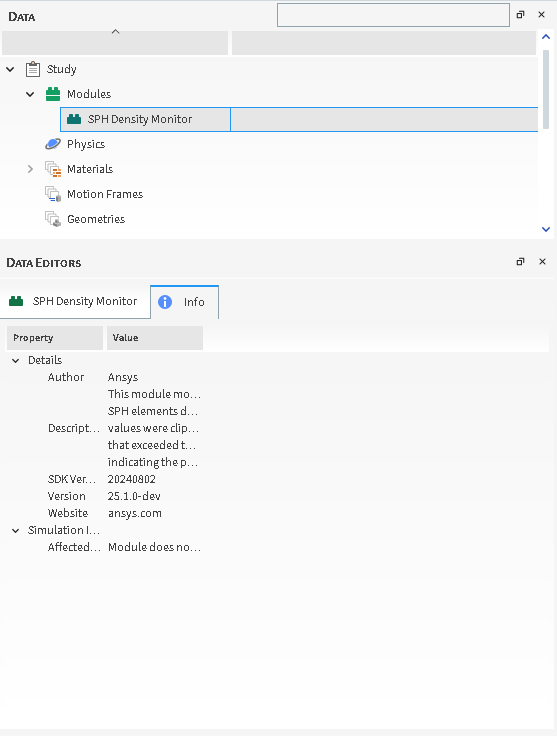
Task: Switch to the Info tab
Action: tap(184, 302)
